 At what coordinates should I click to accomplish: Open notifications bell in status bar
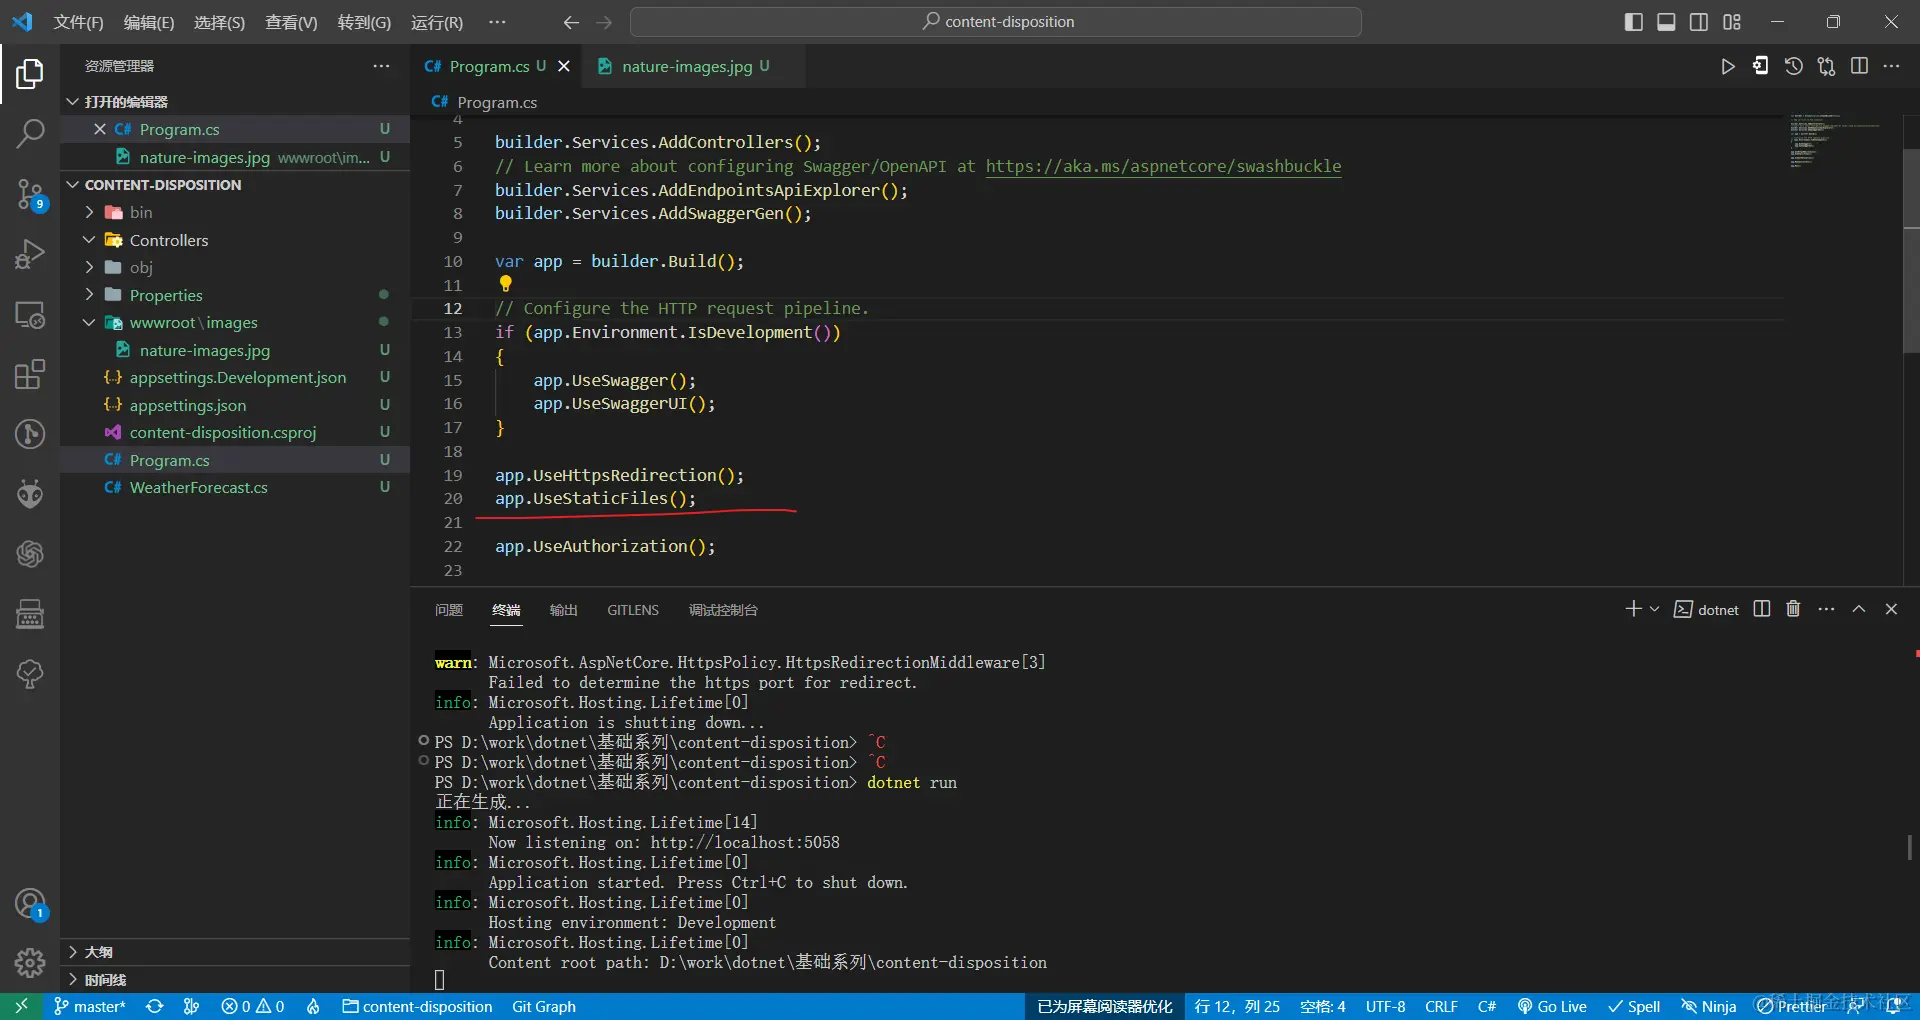click(x=1893, y=1006)
